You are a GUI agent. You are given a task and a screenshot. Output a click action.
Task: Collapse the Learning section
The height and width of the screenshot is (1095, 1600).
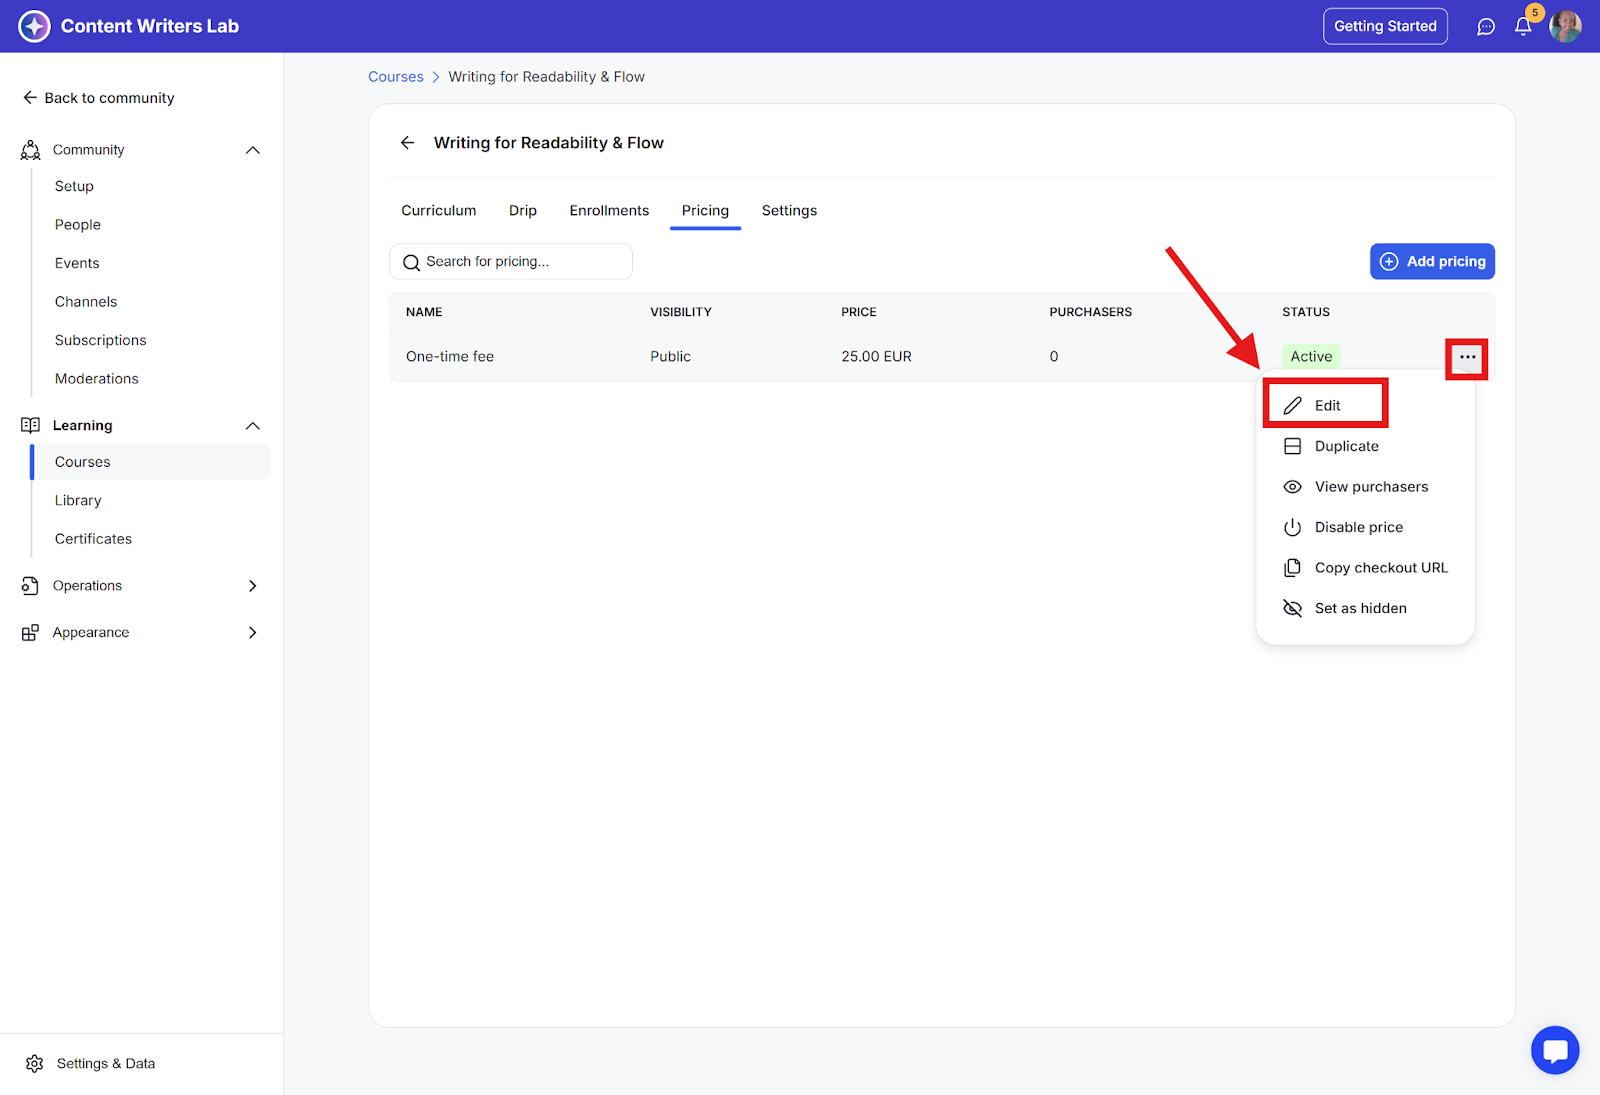253,426
